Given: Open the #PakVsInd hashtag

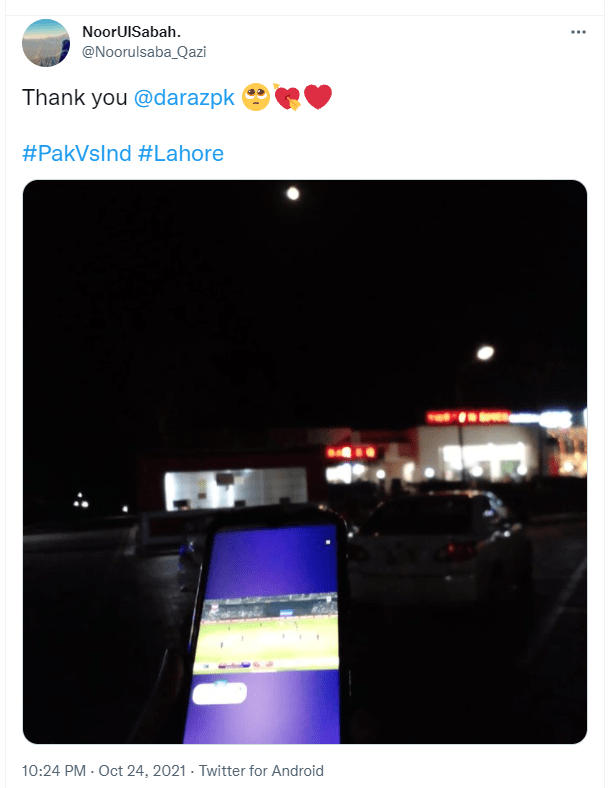Looking at the screenshot, I should [x=77, y=153].
